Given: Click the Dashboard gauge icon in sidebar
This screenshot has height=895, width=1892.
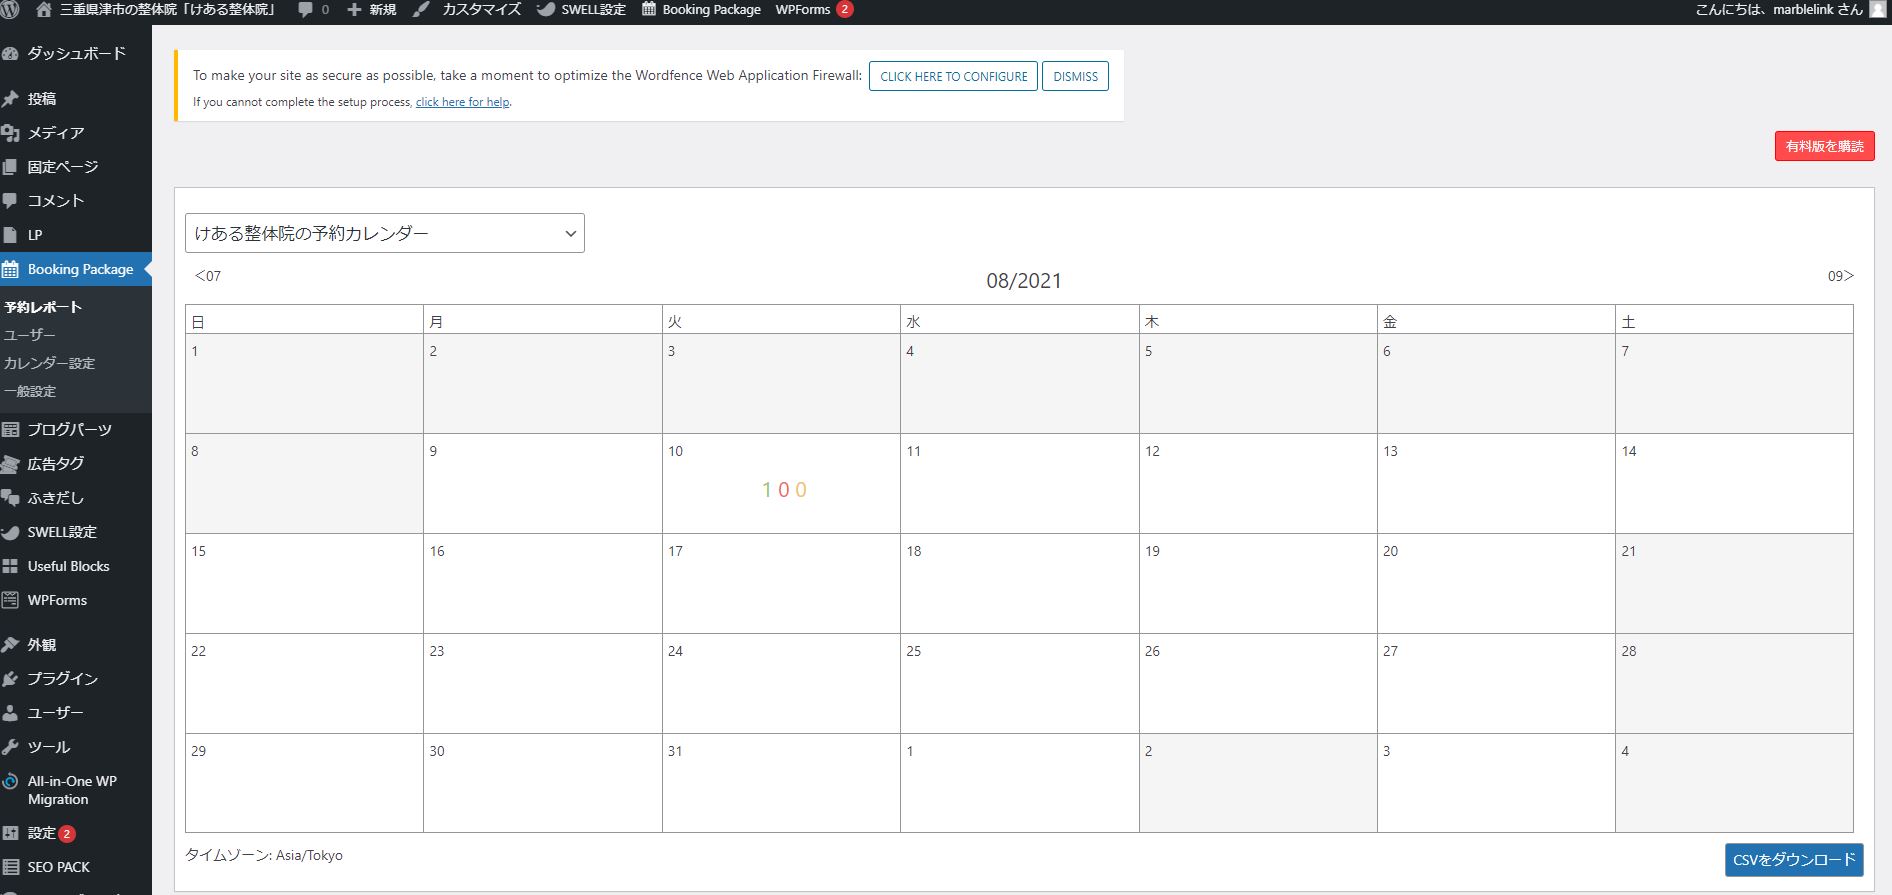Looking at the screenshot, I should [11, 54].
